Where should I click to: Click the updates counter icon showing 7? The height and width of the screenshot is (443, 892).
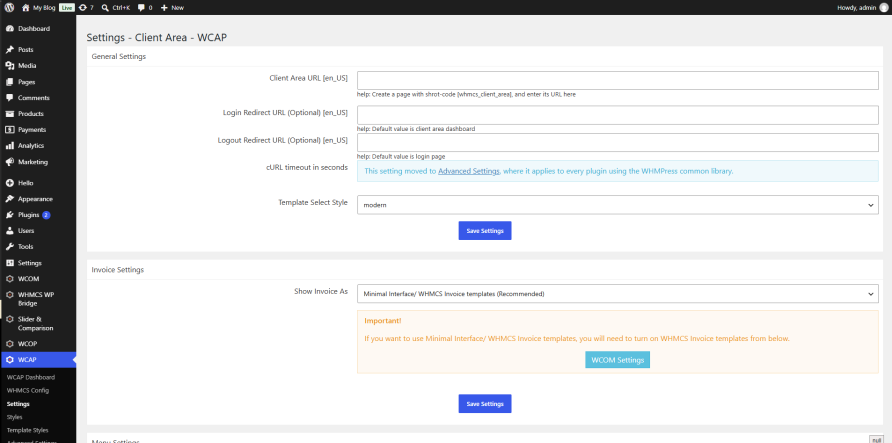(84, 7)
